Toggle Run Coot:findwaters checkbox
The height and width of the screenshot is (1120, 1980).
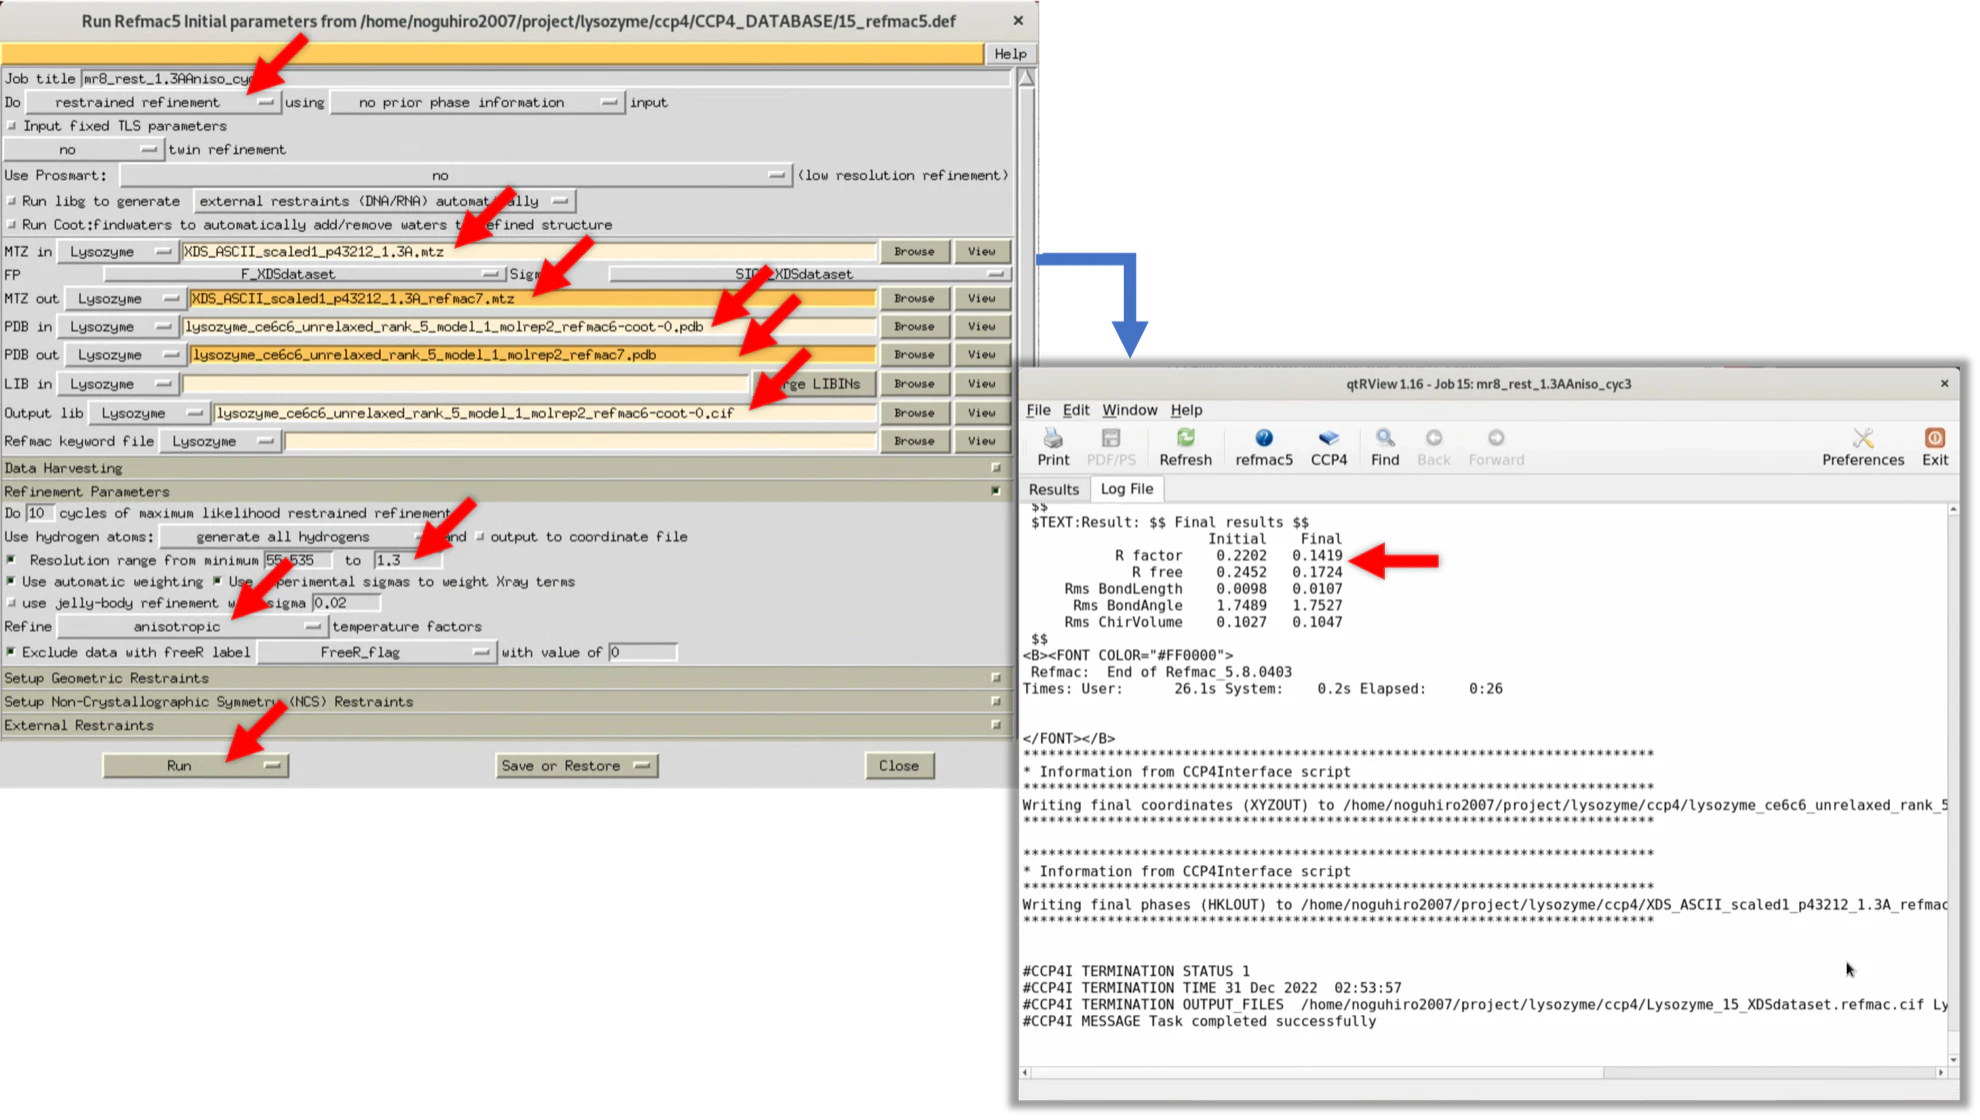12,225
